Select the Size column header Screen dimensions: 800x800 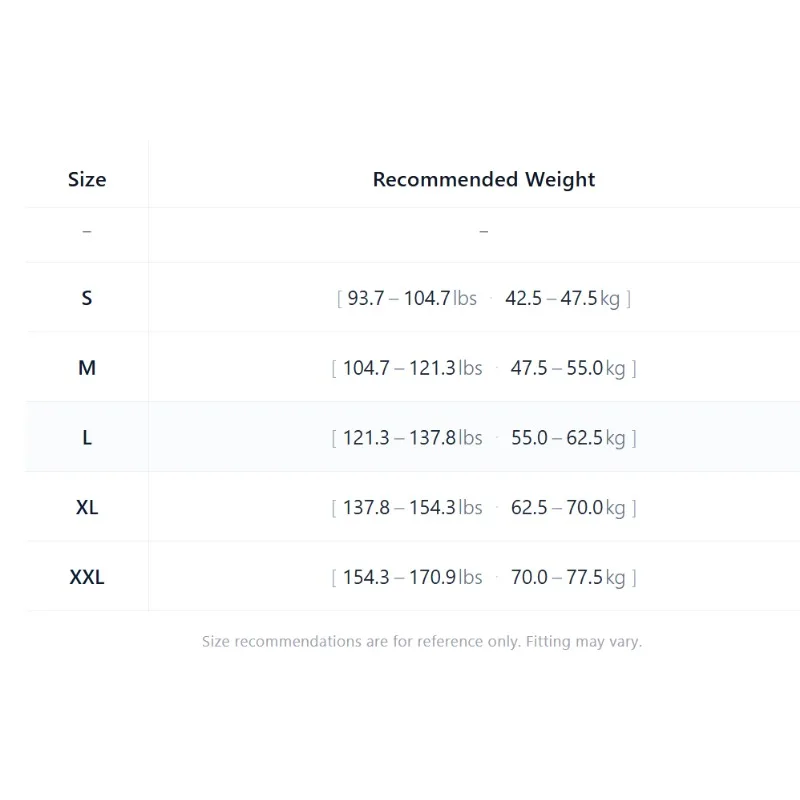coord(87,179)
